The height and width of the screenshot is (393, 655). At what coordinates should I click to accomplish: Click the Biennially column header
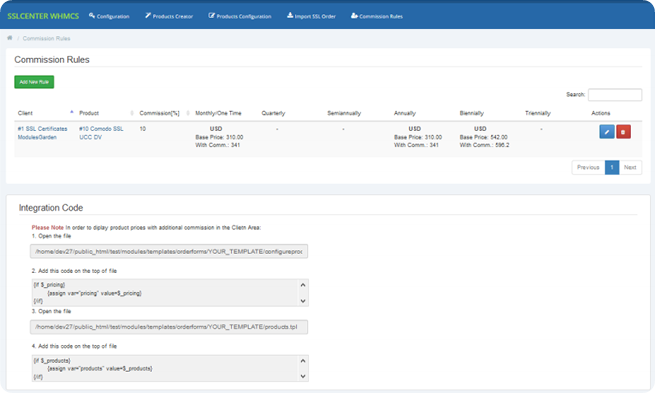click(471, 113)
